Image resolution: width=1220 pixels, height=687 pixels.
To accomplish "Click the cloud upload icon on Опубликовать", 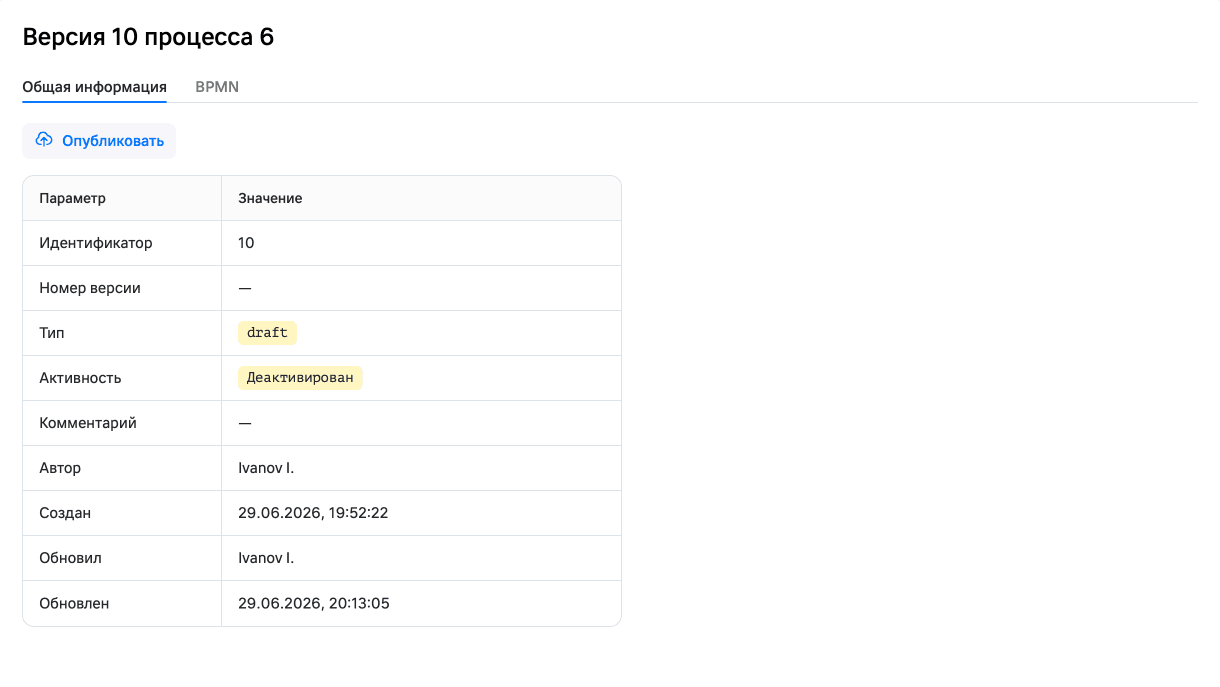I will pos(44,140).
